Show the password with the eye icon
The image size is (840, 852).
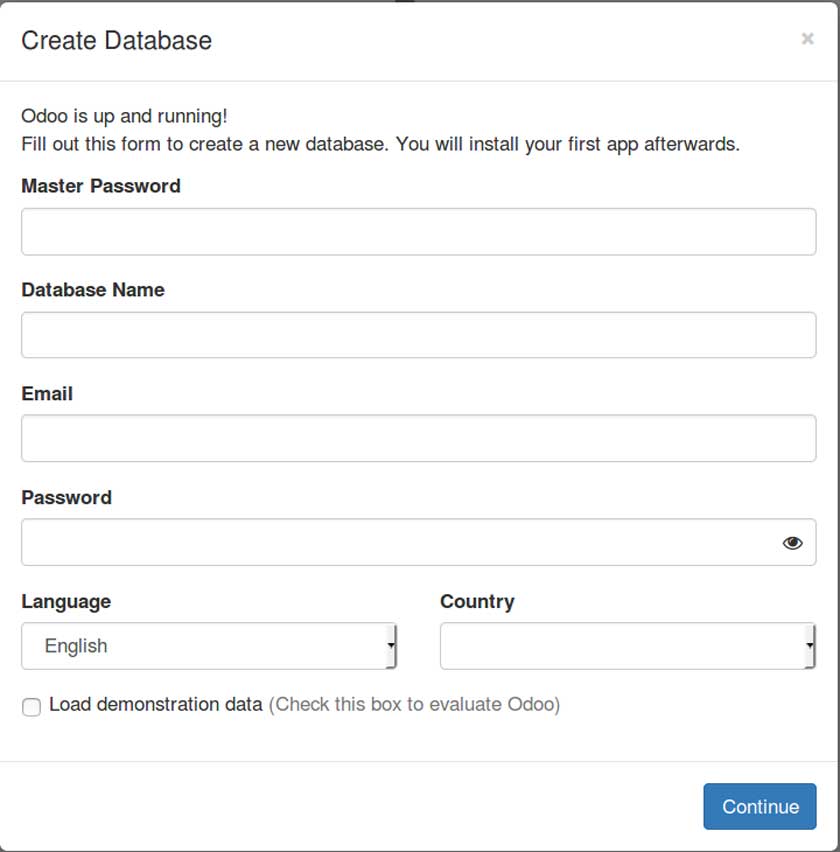793,543
